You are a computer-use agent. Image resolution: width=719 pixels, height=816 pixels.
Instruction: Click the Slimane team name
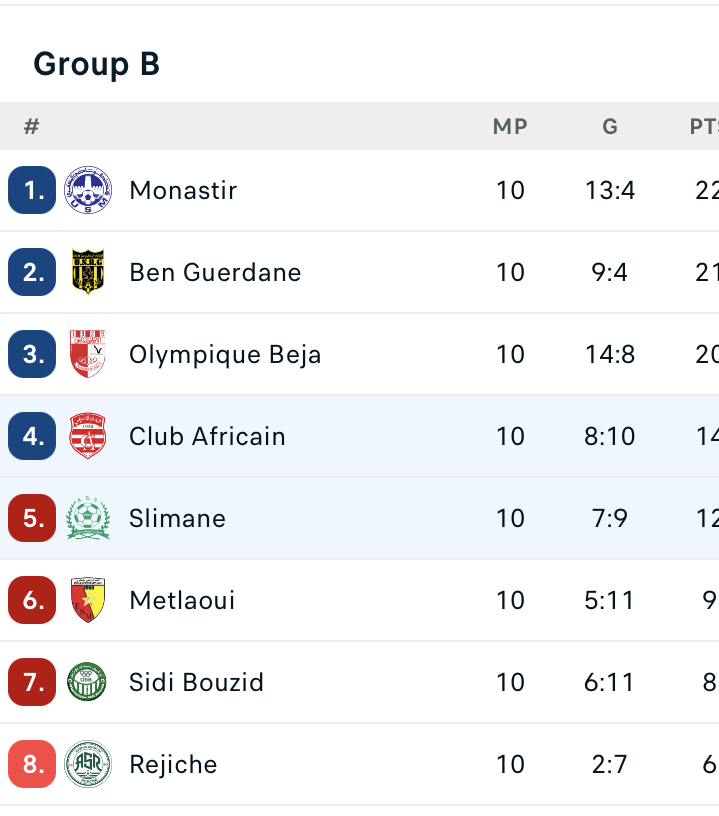177,518
